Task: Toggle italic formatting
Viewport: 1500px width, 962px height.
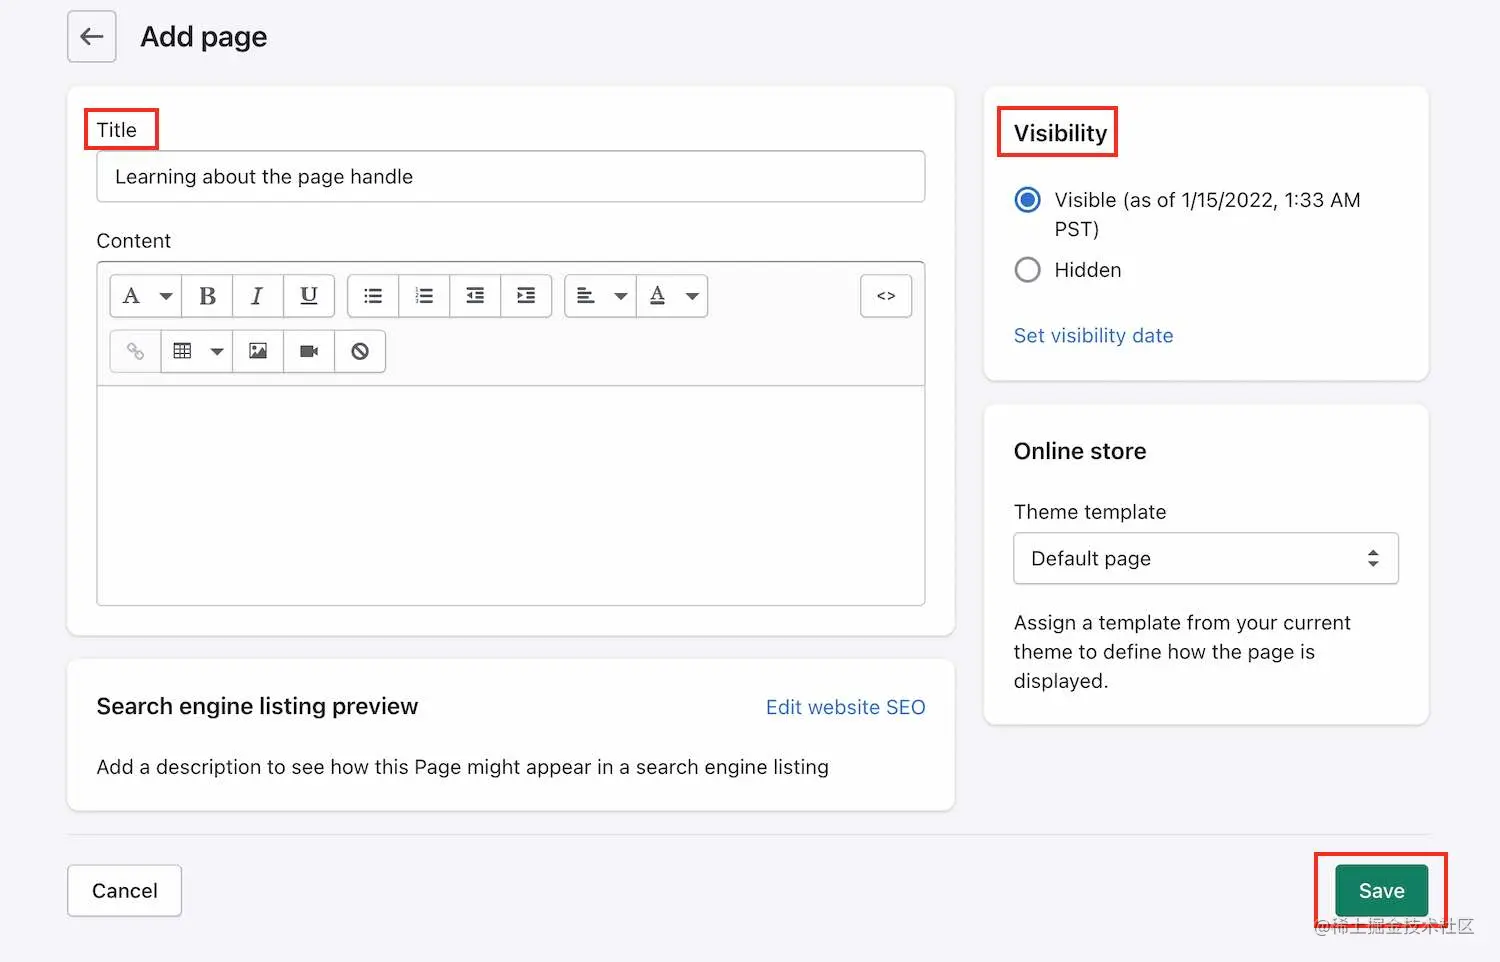Action: pyautogui.click(x=257, y=296)
